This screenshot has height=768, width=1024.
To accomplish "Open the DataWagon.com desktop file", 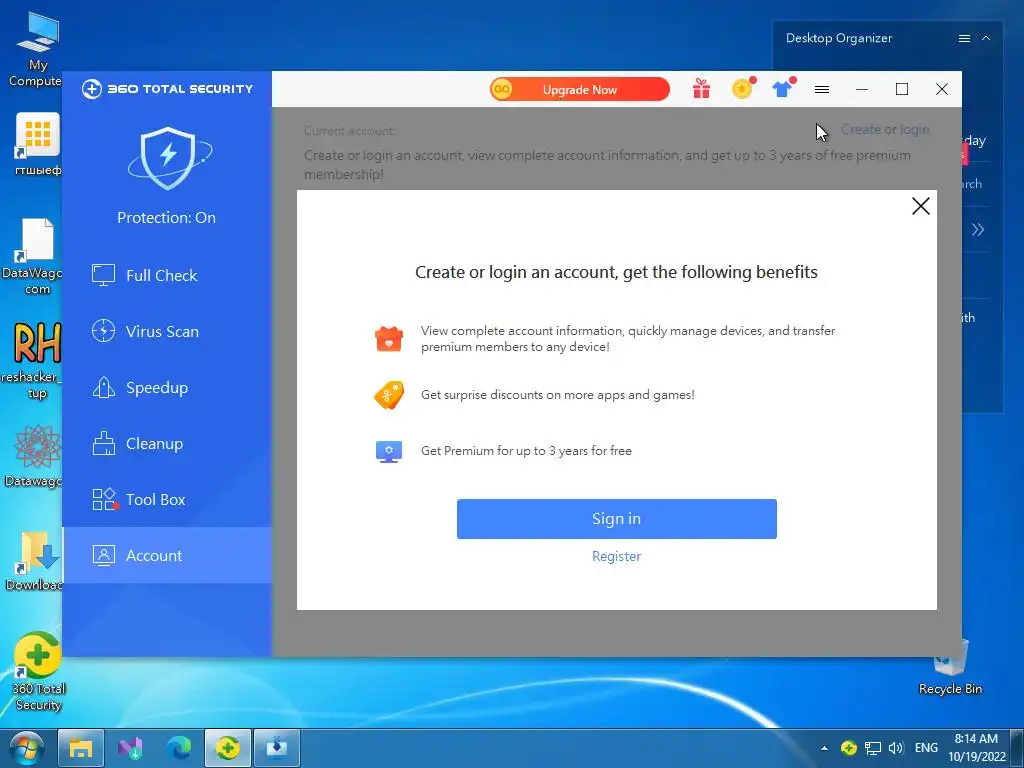I will tap(34, 257).
